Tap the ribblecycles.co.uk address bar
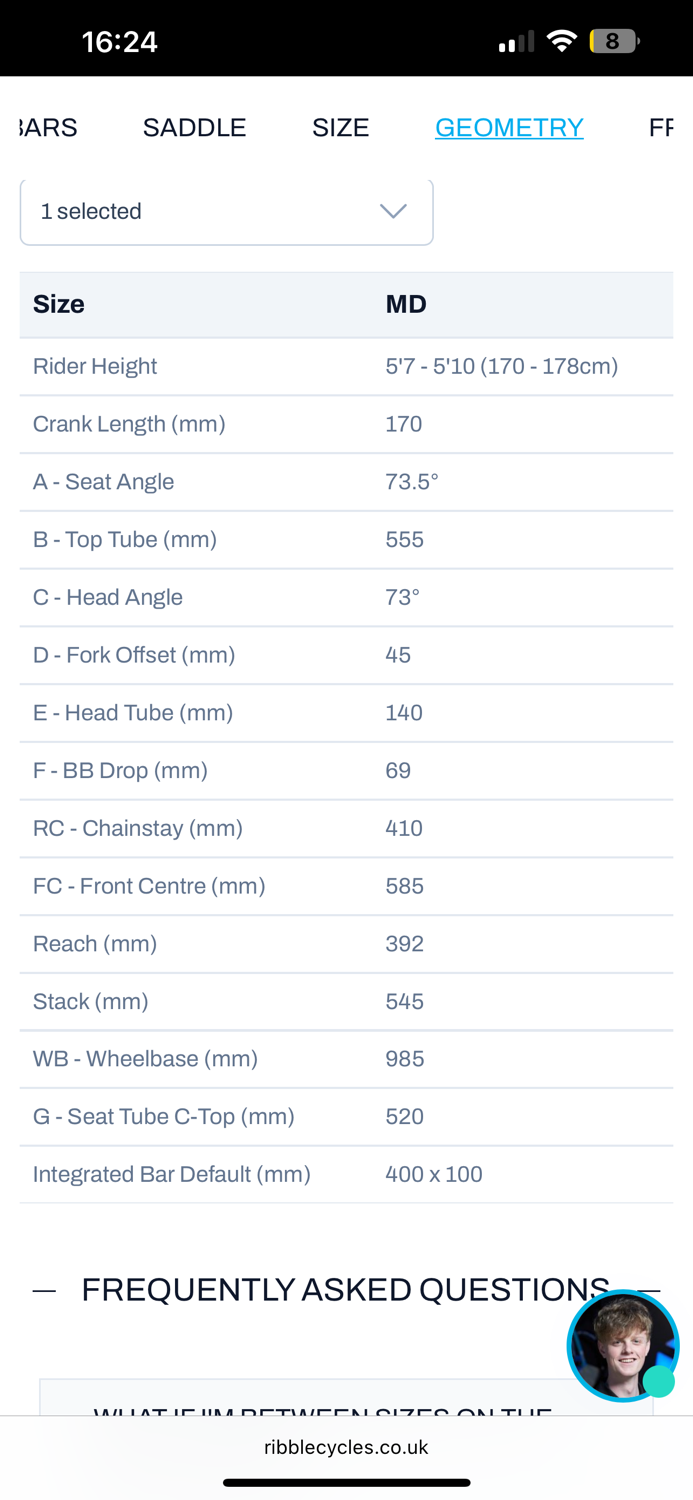Viewport: 693px width, 1500px height. (x=346, y=1447)
